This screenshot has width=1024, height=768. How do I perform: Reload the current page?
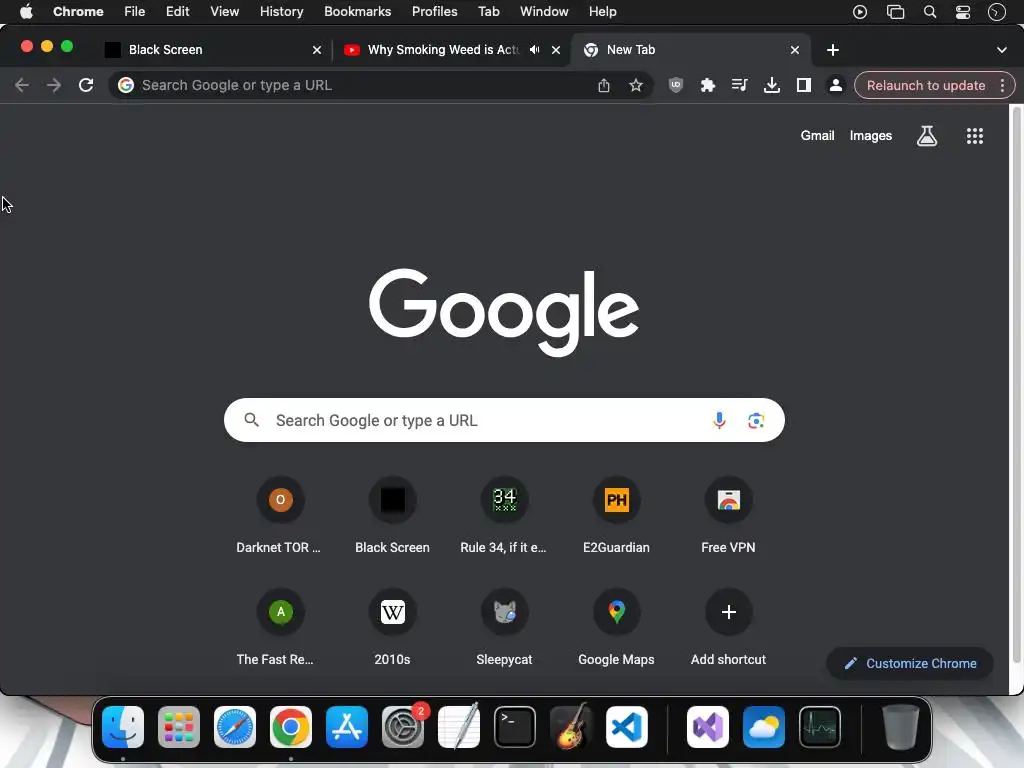tap(86, 85)
